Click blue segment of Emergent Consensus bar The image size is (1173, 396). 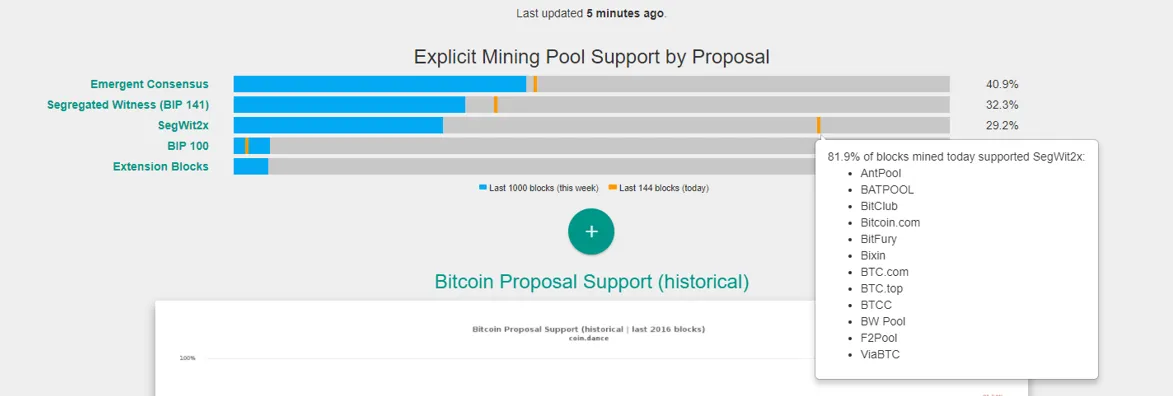click(379, 84)
